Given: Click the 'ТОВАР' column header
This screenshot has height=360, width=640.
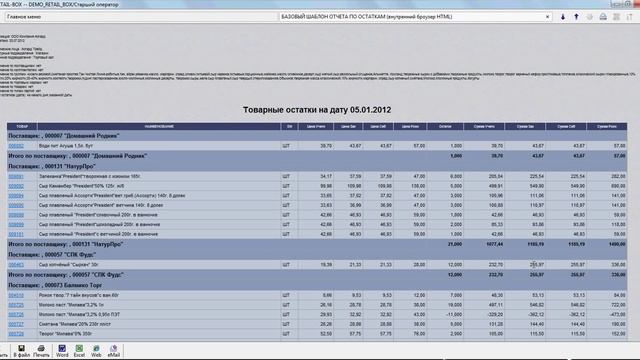Looking at the screenshot, I should click(22, 127).
